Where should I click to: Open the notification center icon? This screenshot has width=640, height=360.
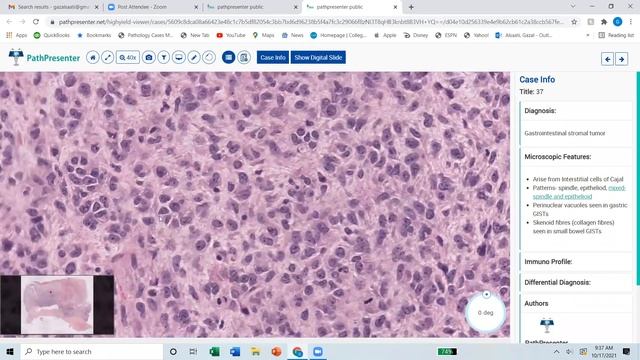point(627,351)
